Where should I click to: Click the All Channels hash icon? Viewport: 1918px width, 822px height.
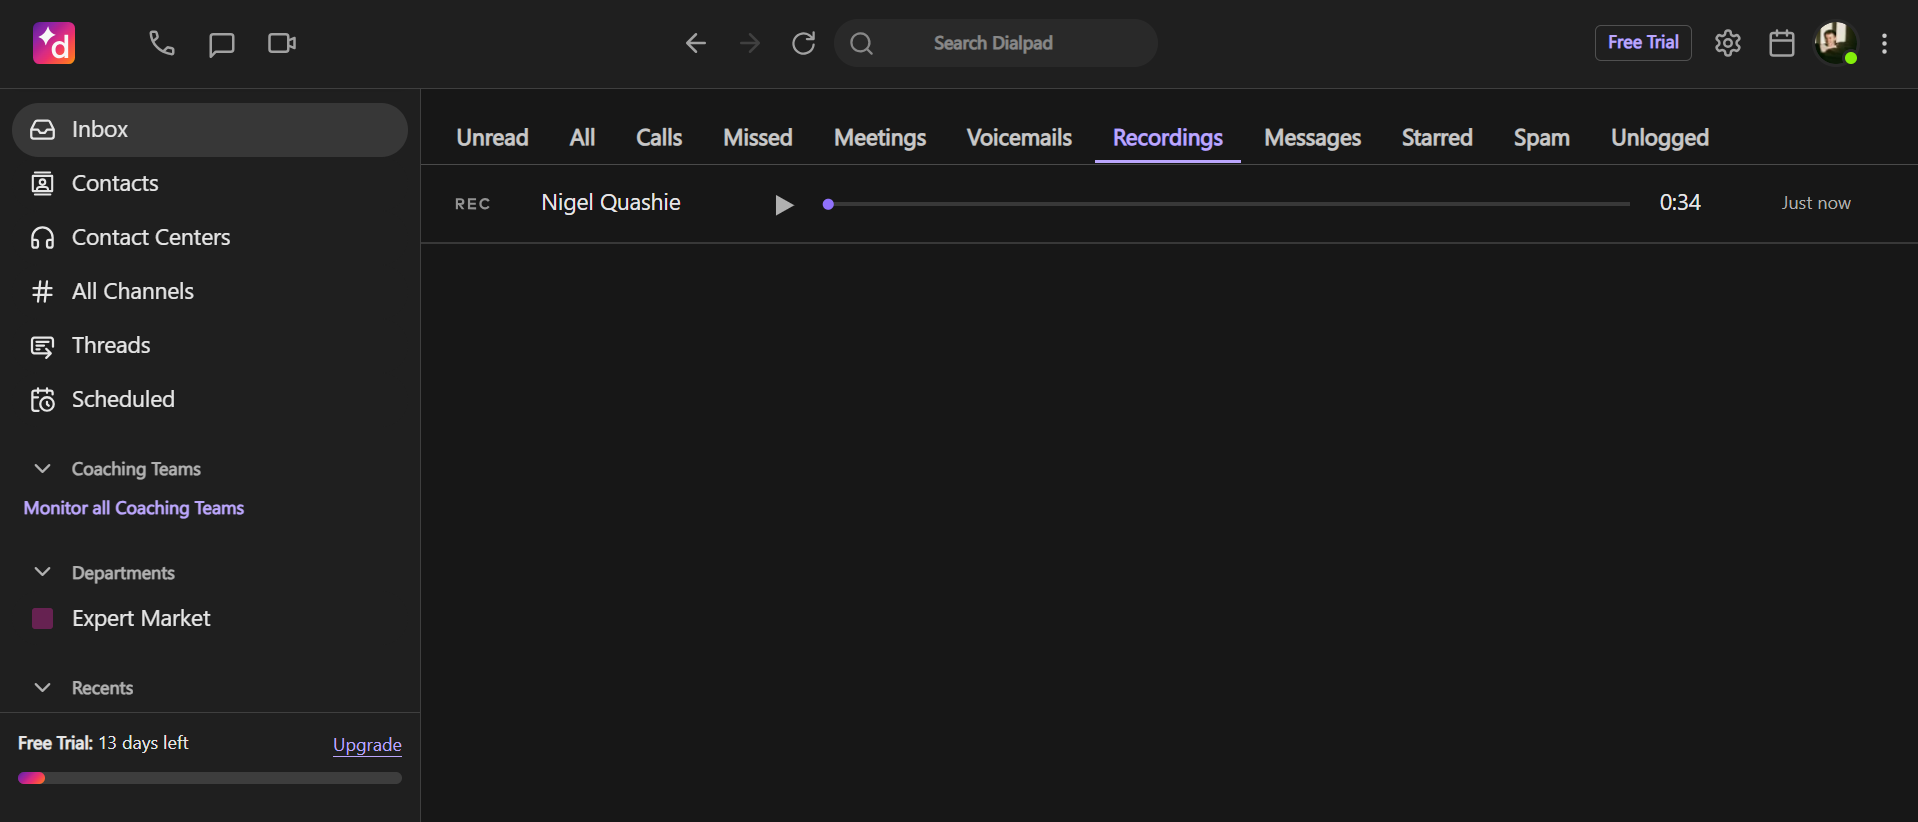point(42,292)
